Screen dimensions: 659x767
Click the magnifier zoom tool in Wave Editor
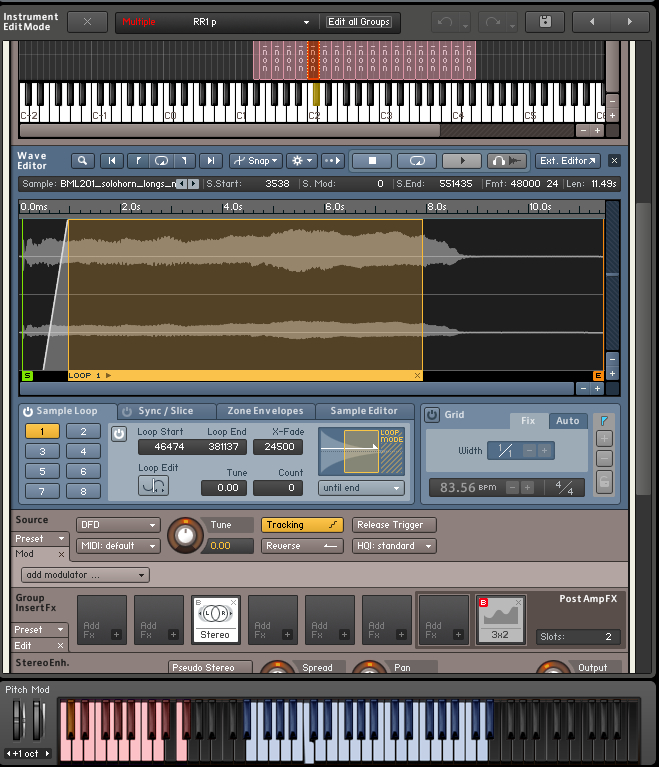[x=83, y=160]
